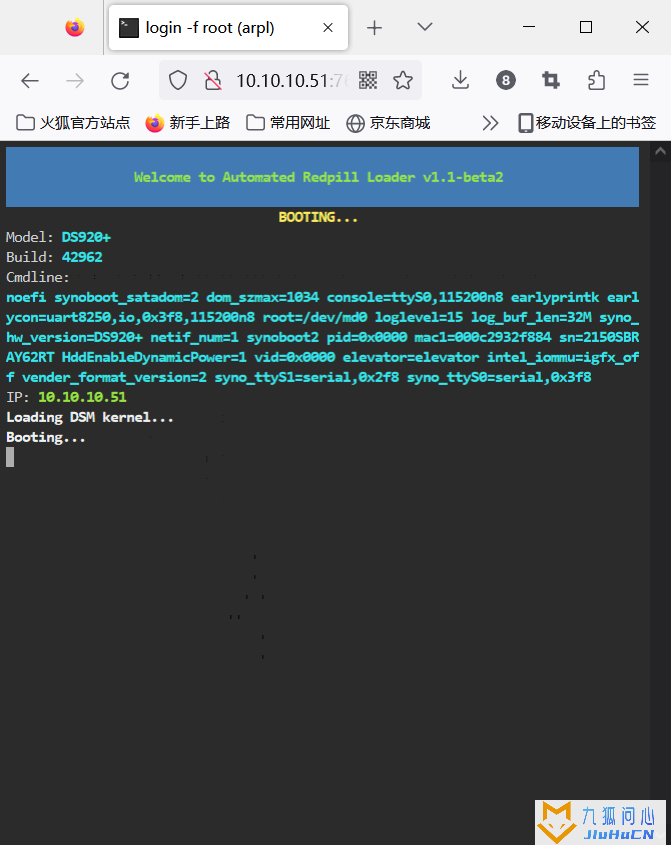Open the 火狐官方站点 bookmark folder
Viewport: 671px width, 845px height.
click(x=73, y=123)
